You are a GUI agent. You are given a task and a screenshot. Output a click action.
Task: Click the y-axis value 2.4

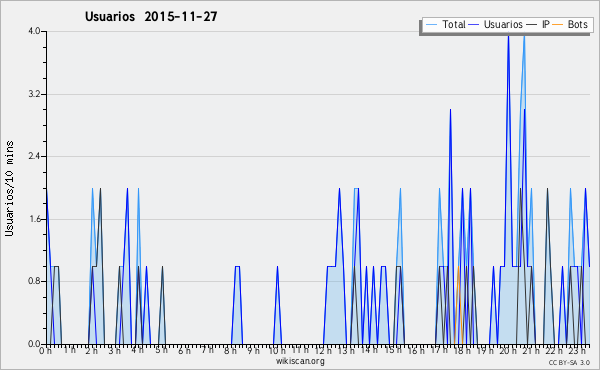[x=34, y=156]
